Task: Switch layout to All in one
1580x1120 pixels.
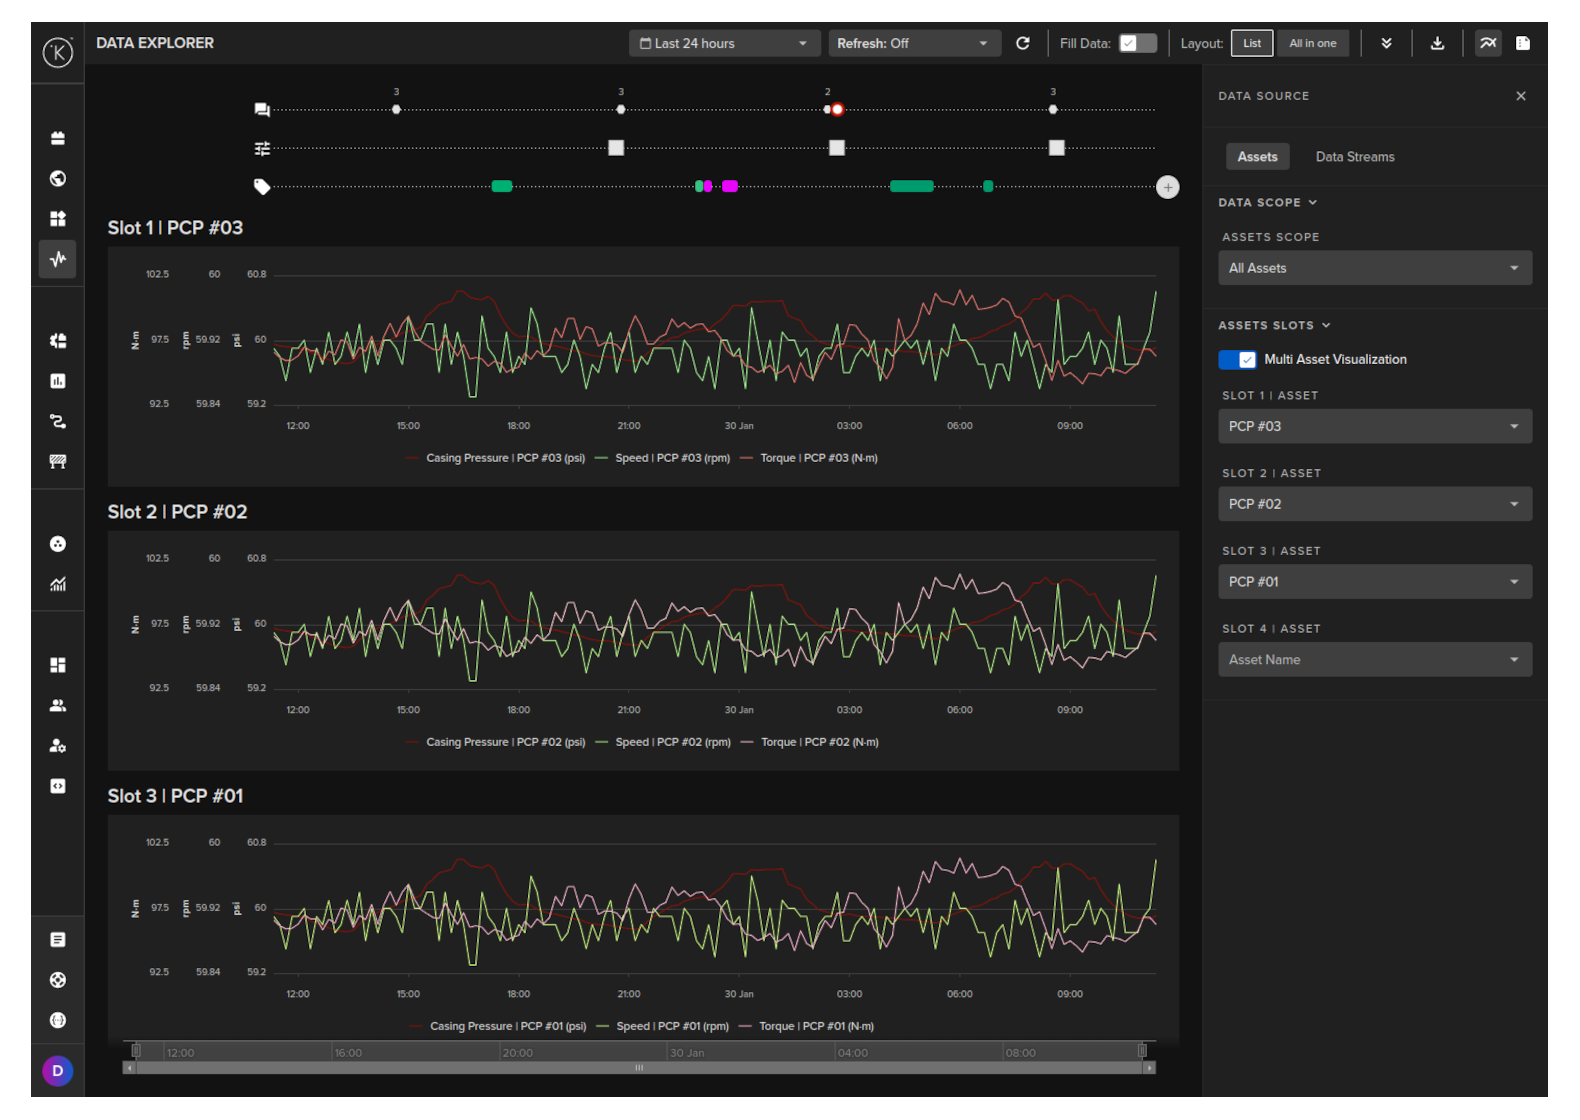Action: [1312, 43]
